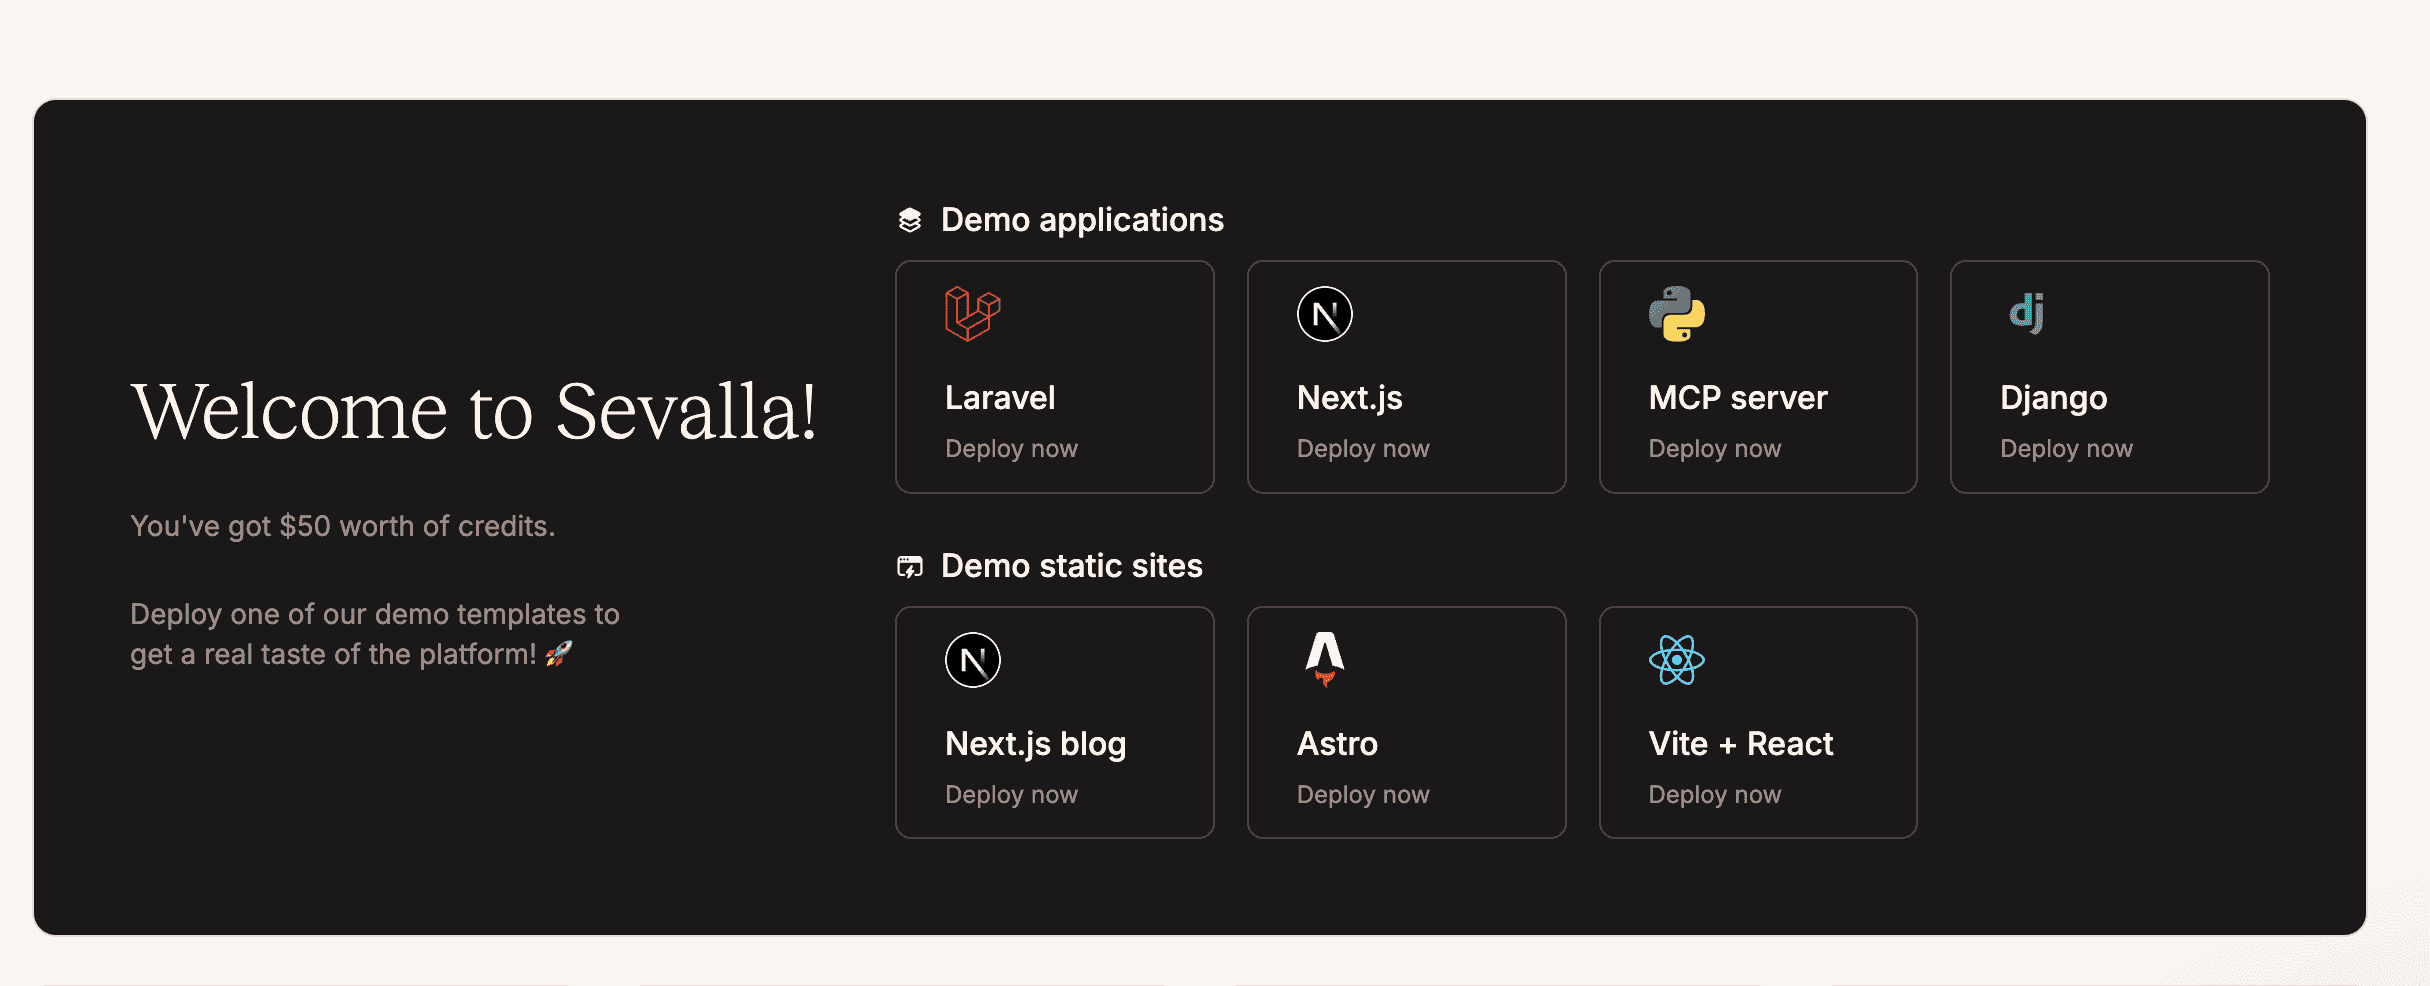Click Deploy now under Next.js application
Viewport: 2430px width, 986px height.
pyautogui.click(x=1362, y=449)
